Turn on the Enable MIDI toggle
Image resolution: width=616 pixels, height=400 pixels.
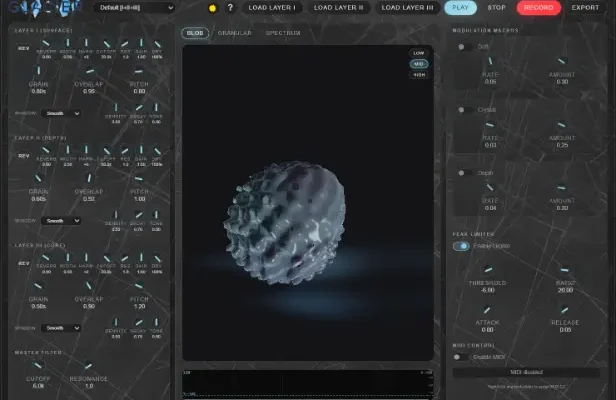pos(461,356)
